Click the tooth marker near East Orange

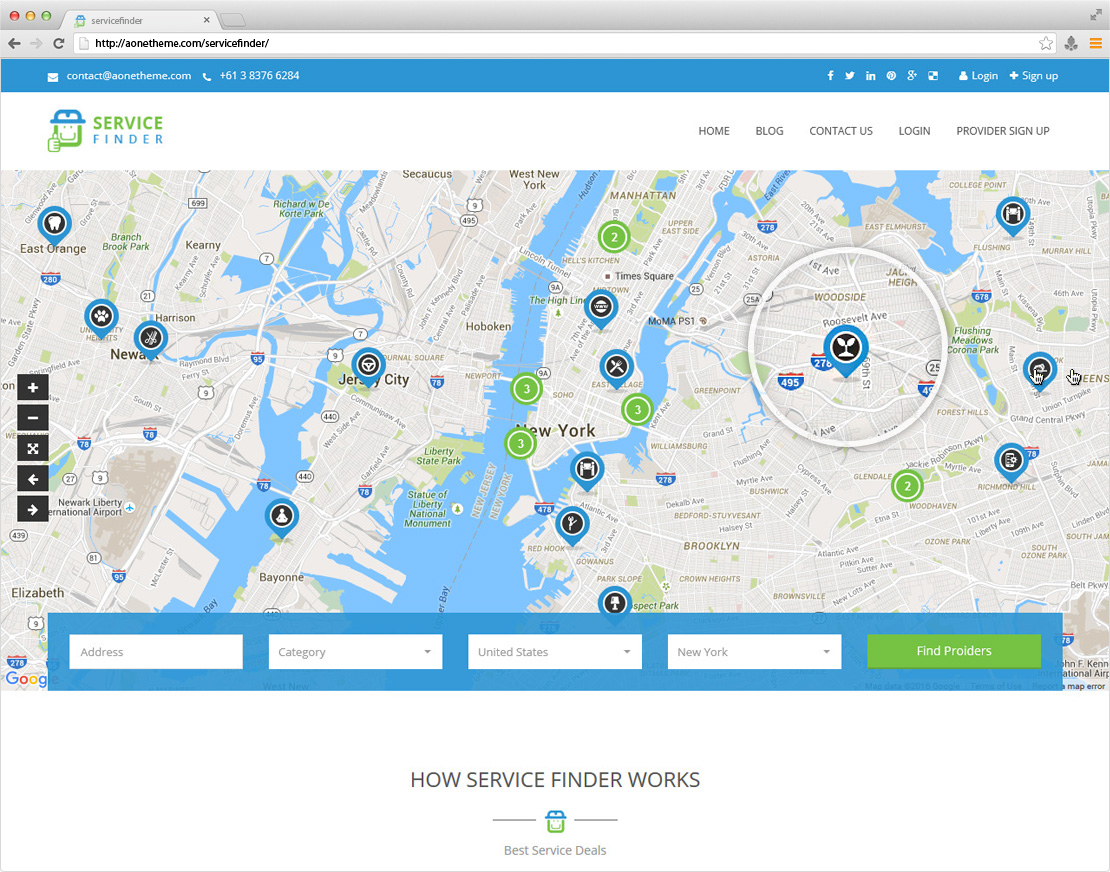coord(54,222)
